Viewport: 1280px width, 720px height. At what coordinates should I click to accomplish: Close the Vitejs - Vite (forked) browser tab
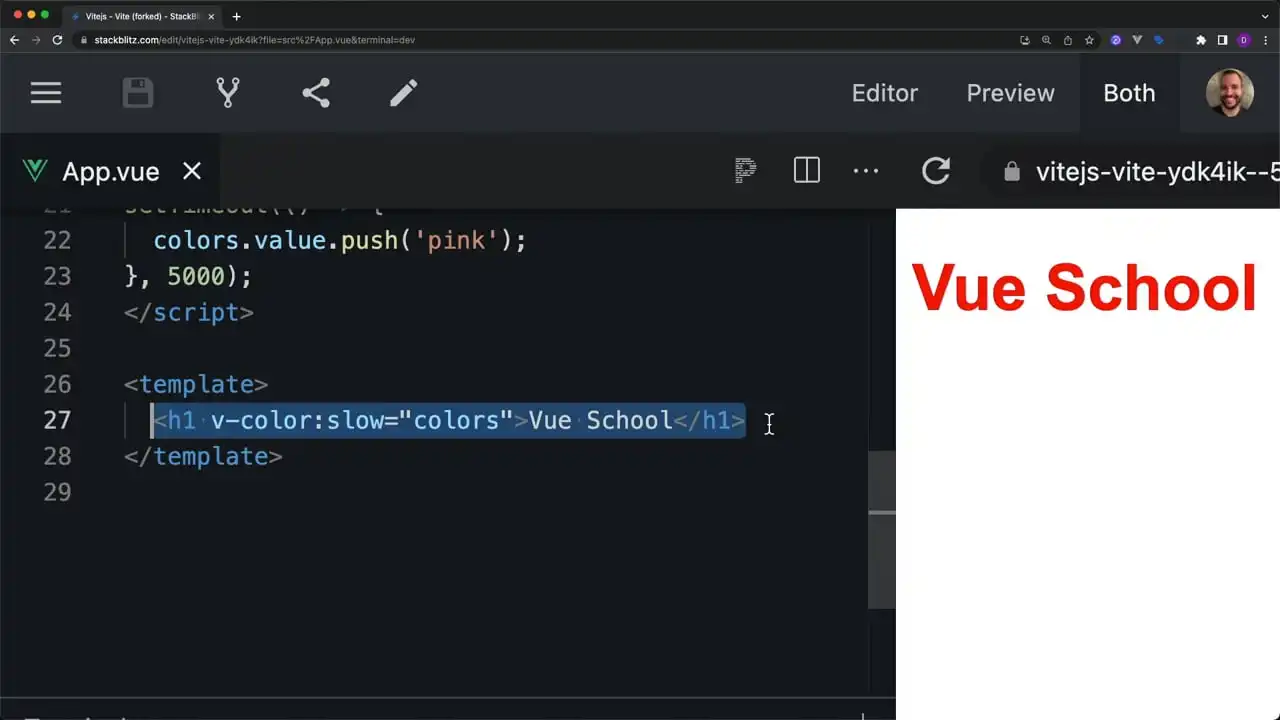(211, 16)
